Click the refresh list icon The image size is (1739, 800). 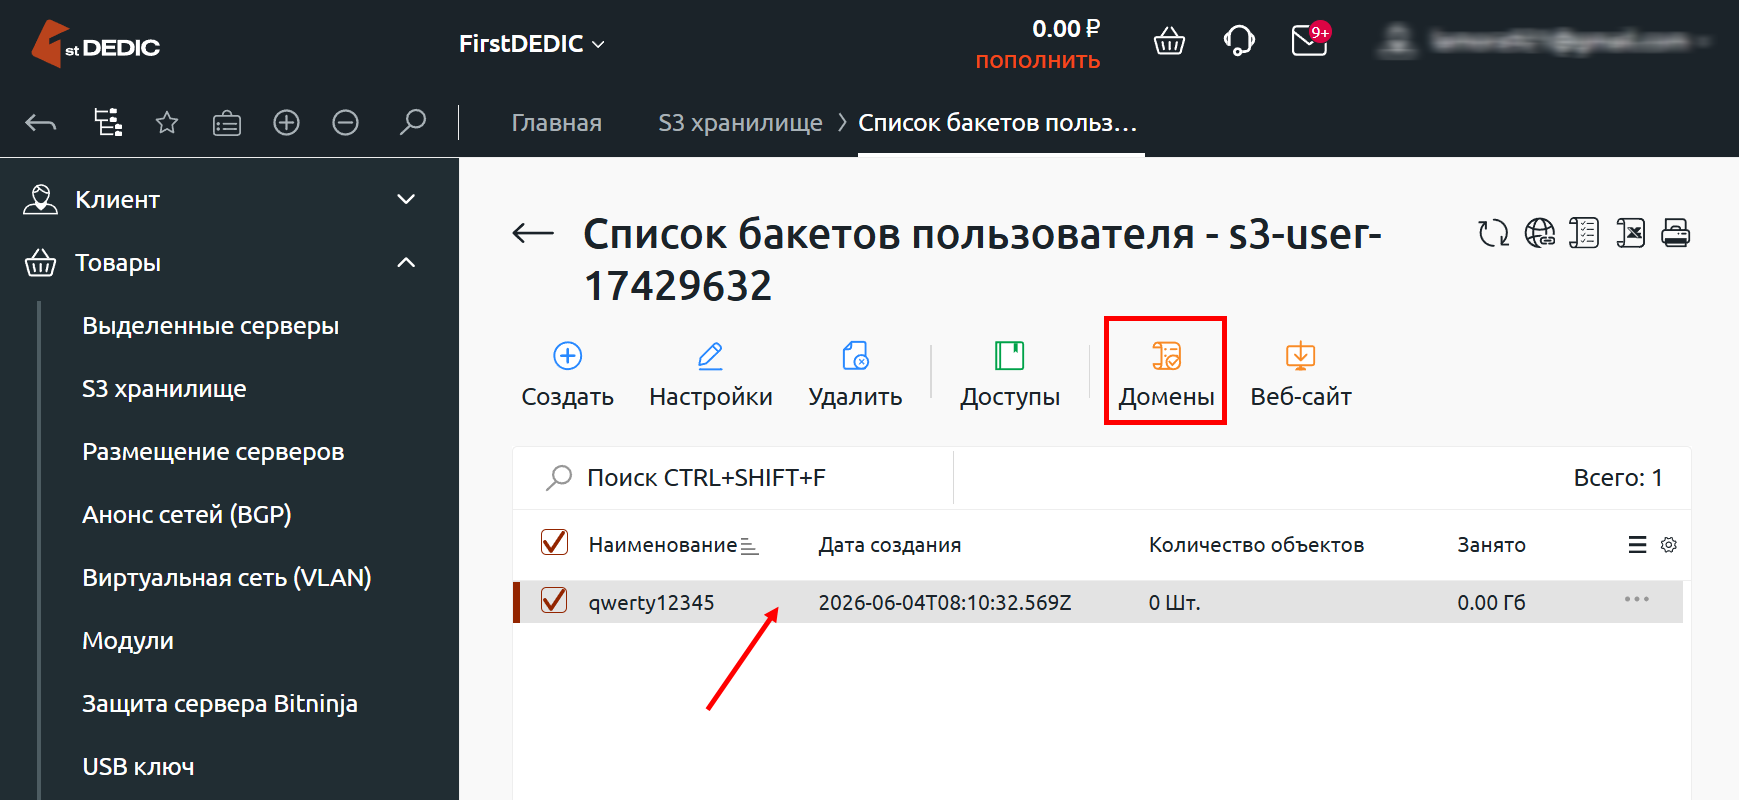(1493, 234)
